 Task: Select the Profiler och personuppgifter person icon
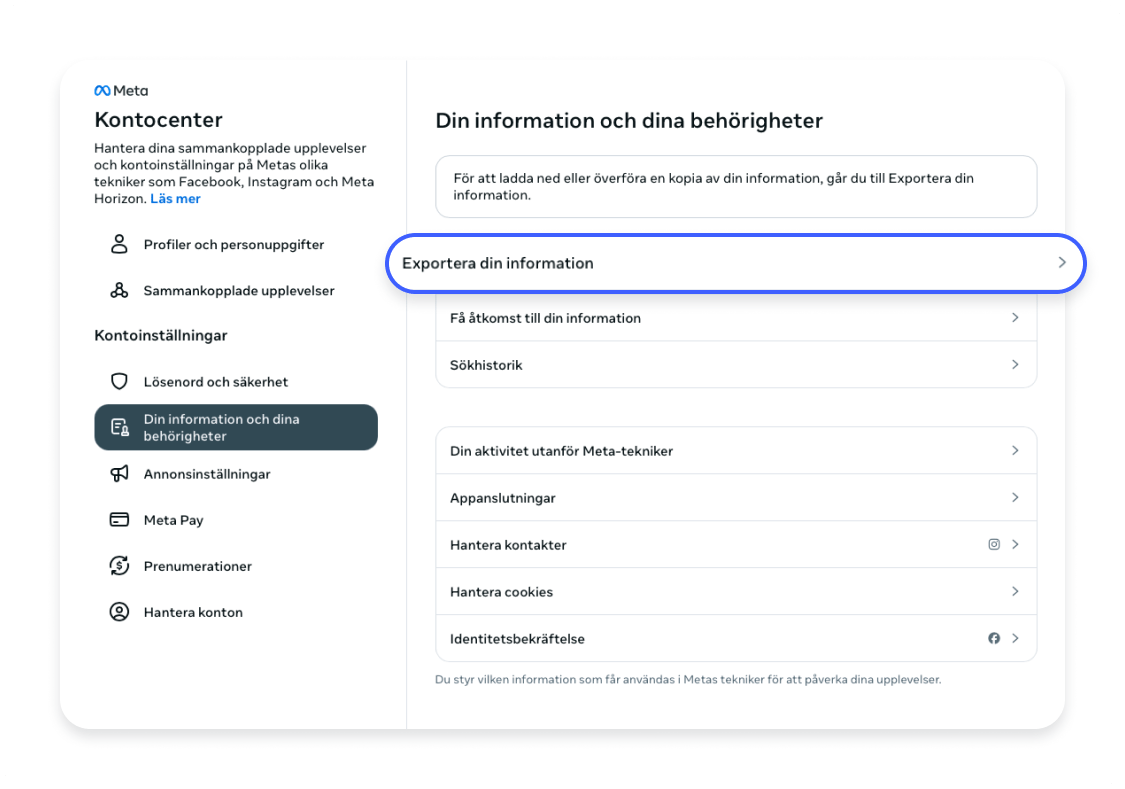[119, 243]
